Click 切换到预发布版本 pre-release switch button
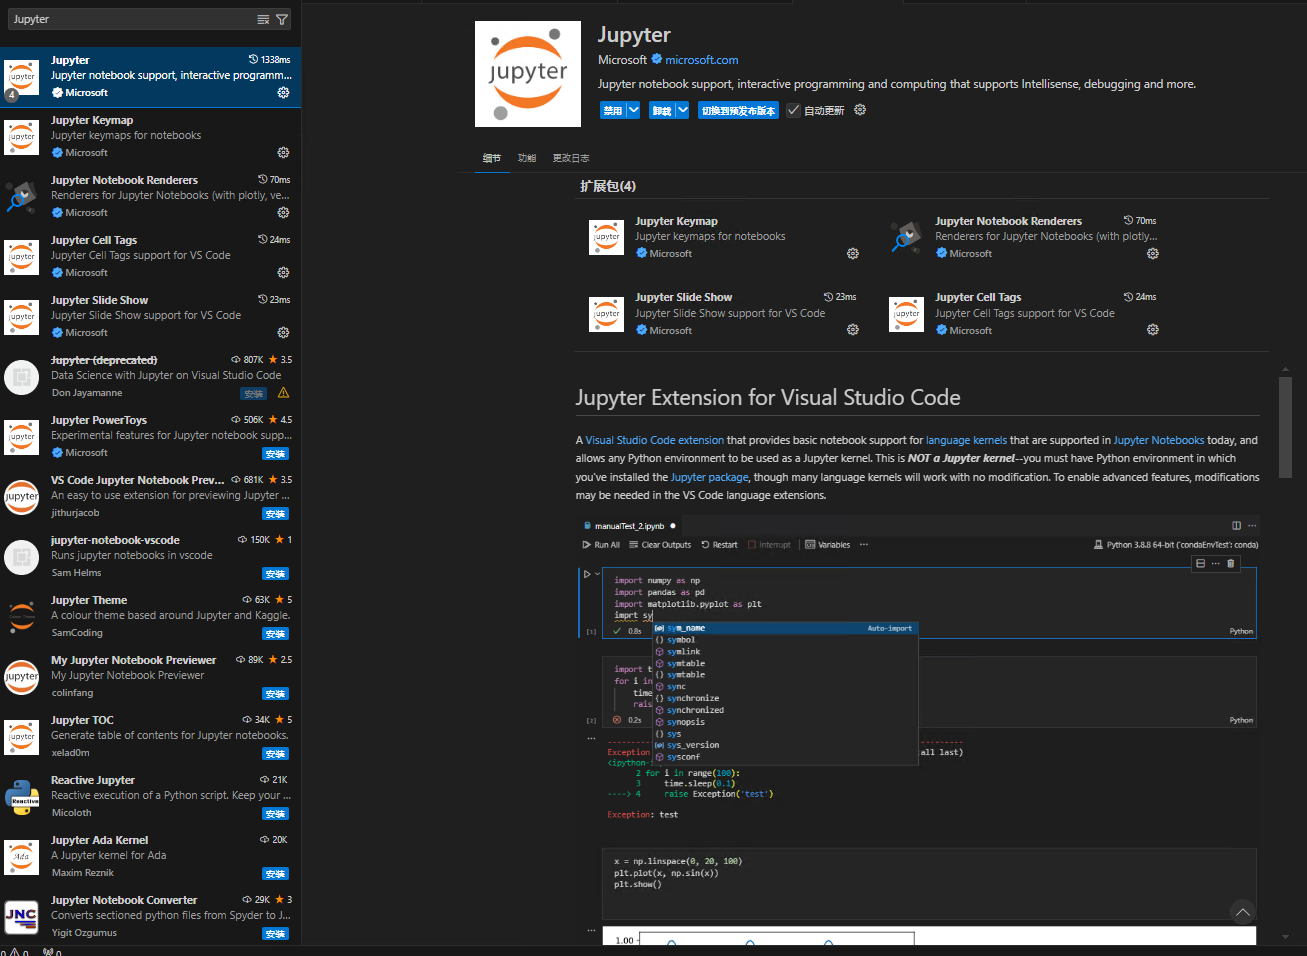 pos(738,110)
